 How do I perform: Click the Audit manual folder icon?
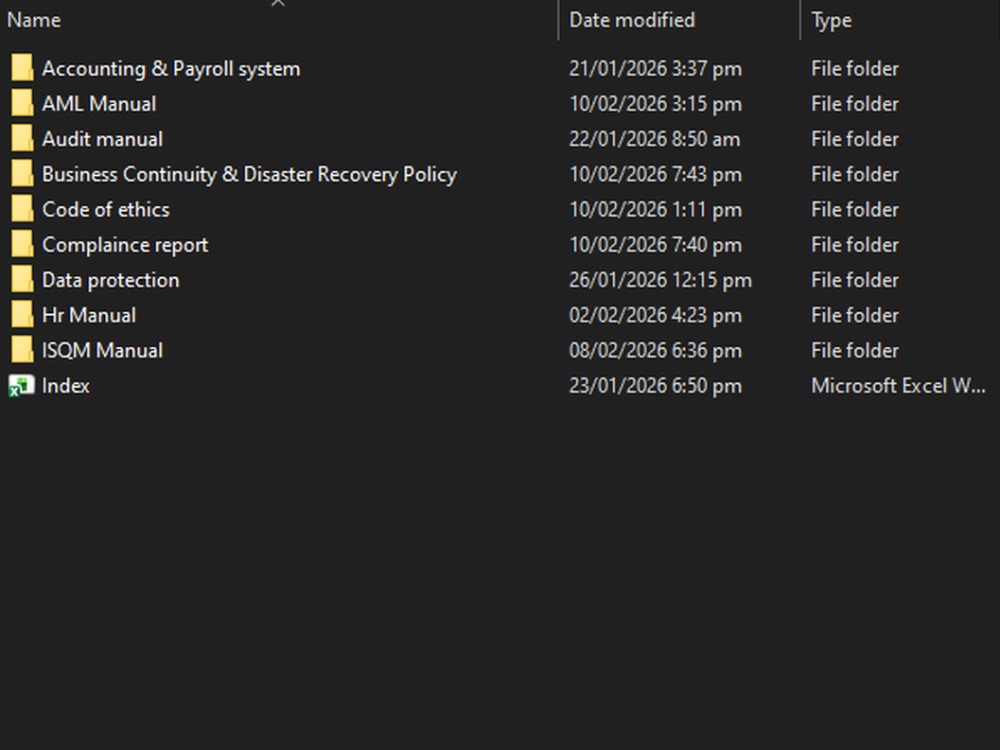pos(22,138)
